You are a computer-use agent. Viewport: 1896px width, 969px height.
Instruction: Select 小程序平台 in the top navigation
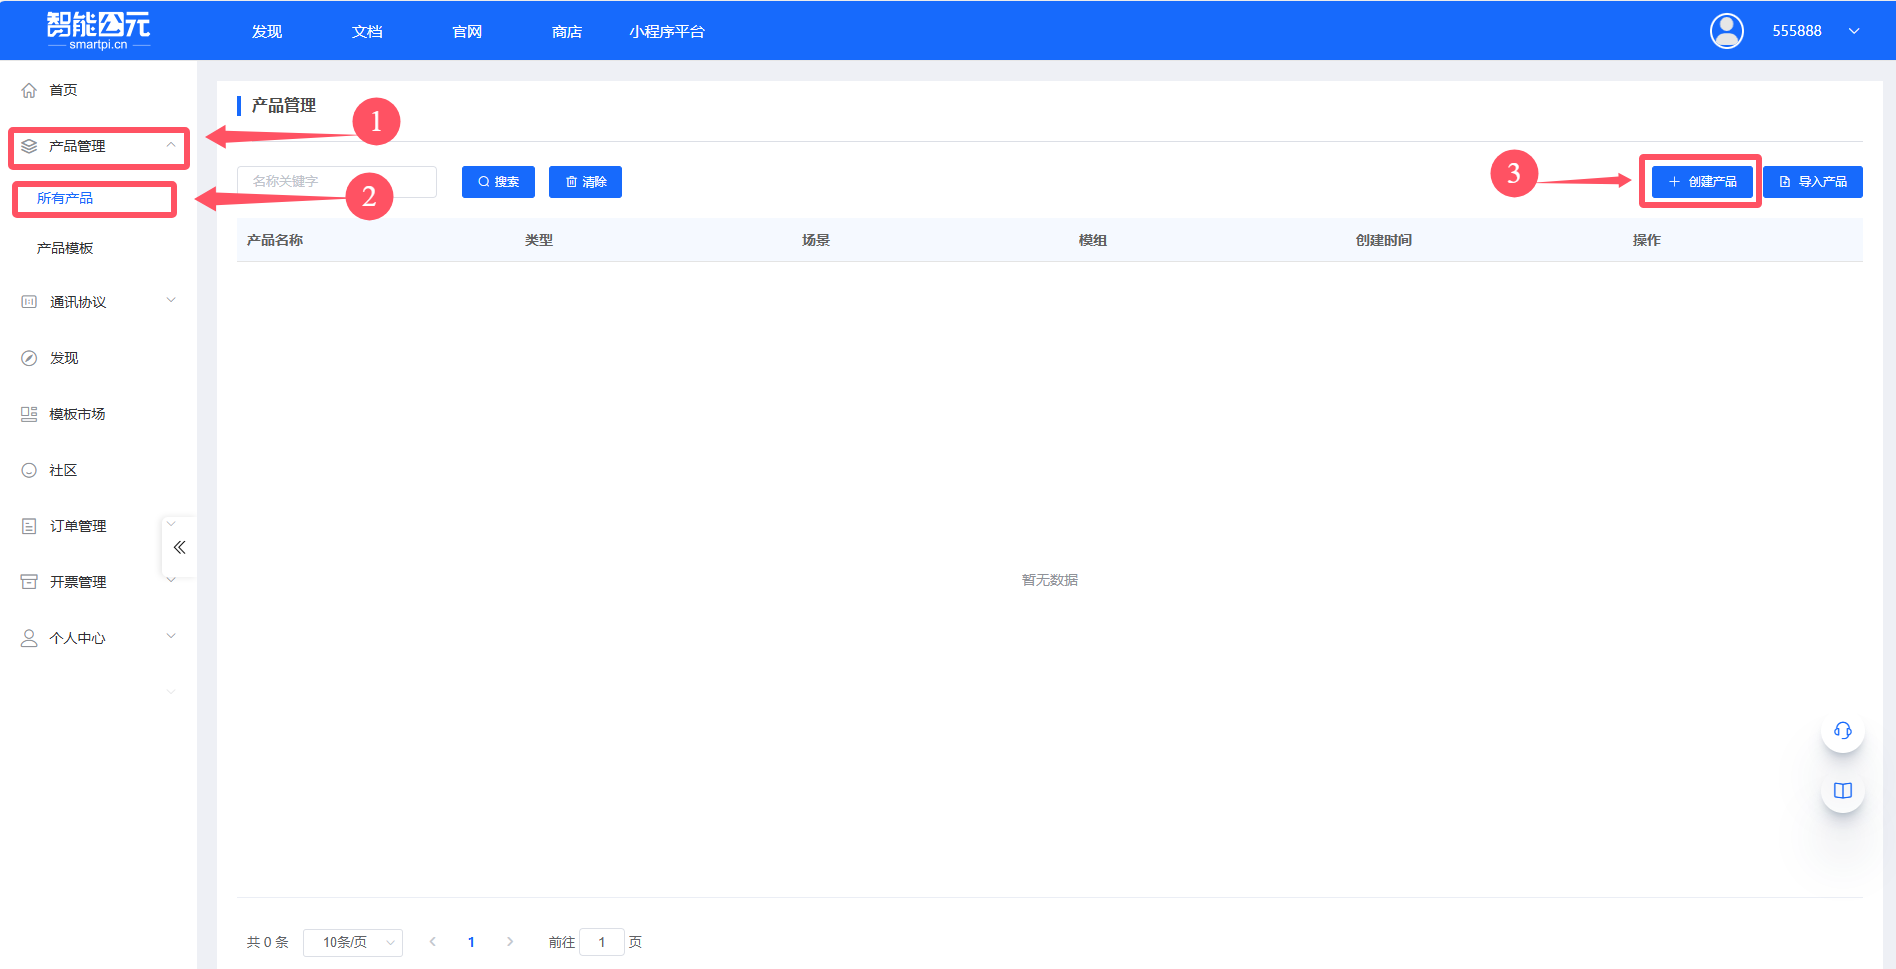click(667, 31)
